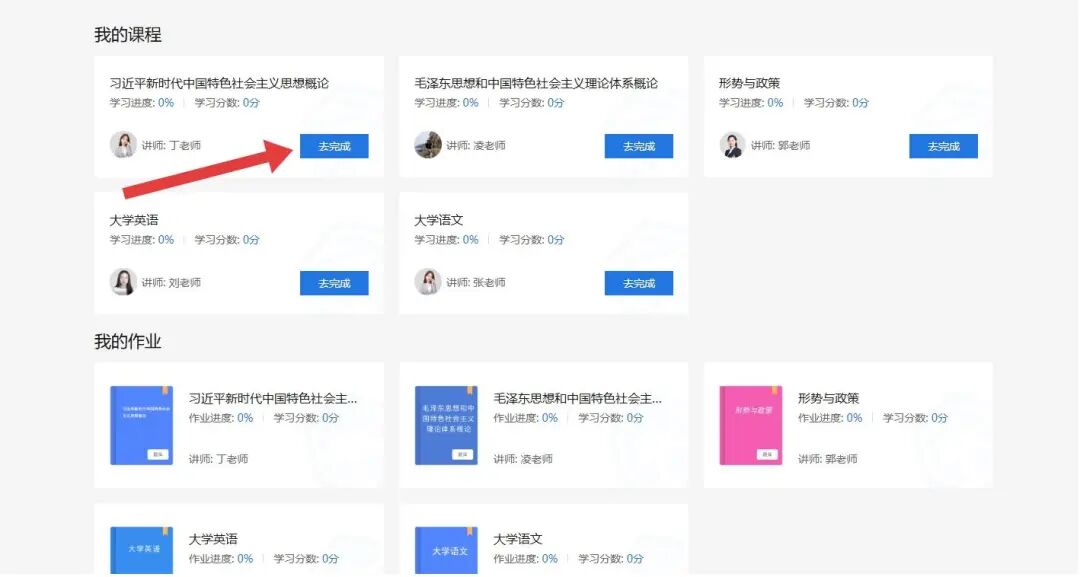The height and width of the screenshot is (577, 1080).
Task: Click 去完成 for 毛泽东思想 course
Action: [639, 145]
